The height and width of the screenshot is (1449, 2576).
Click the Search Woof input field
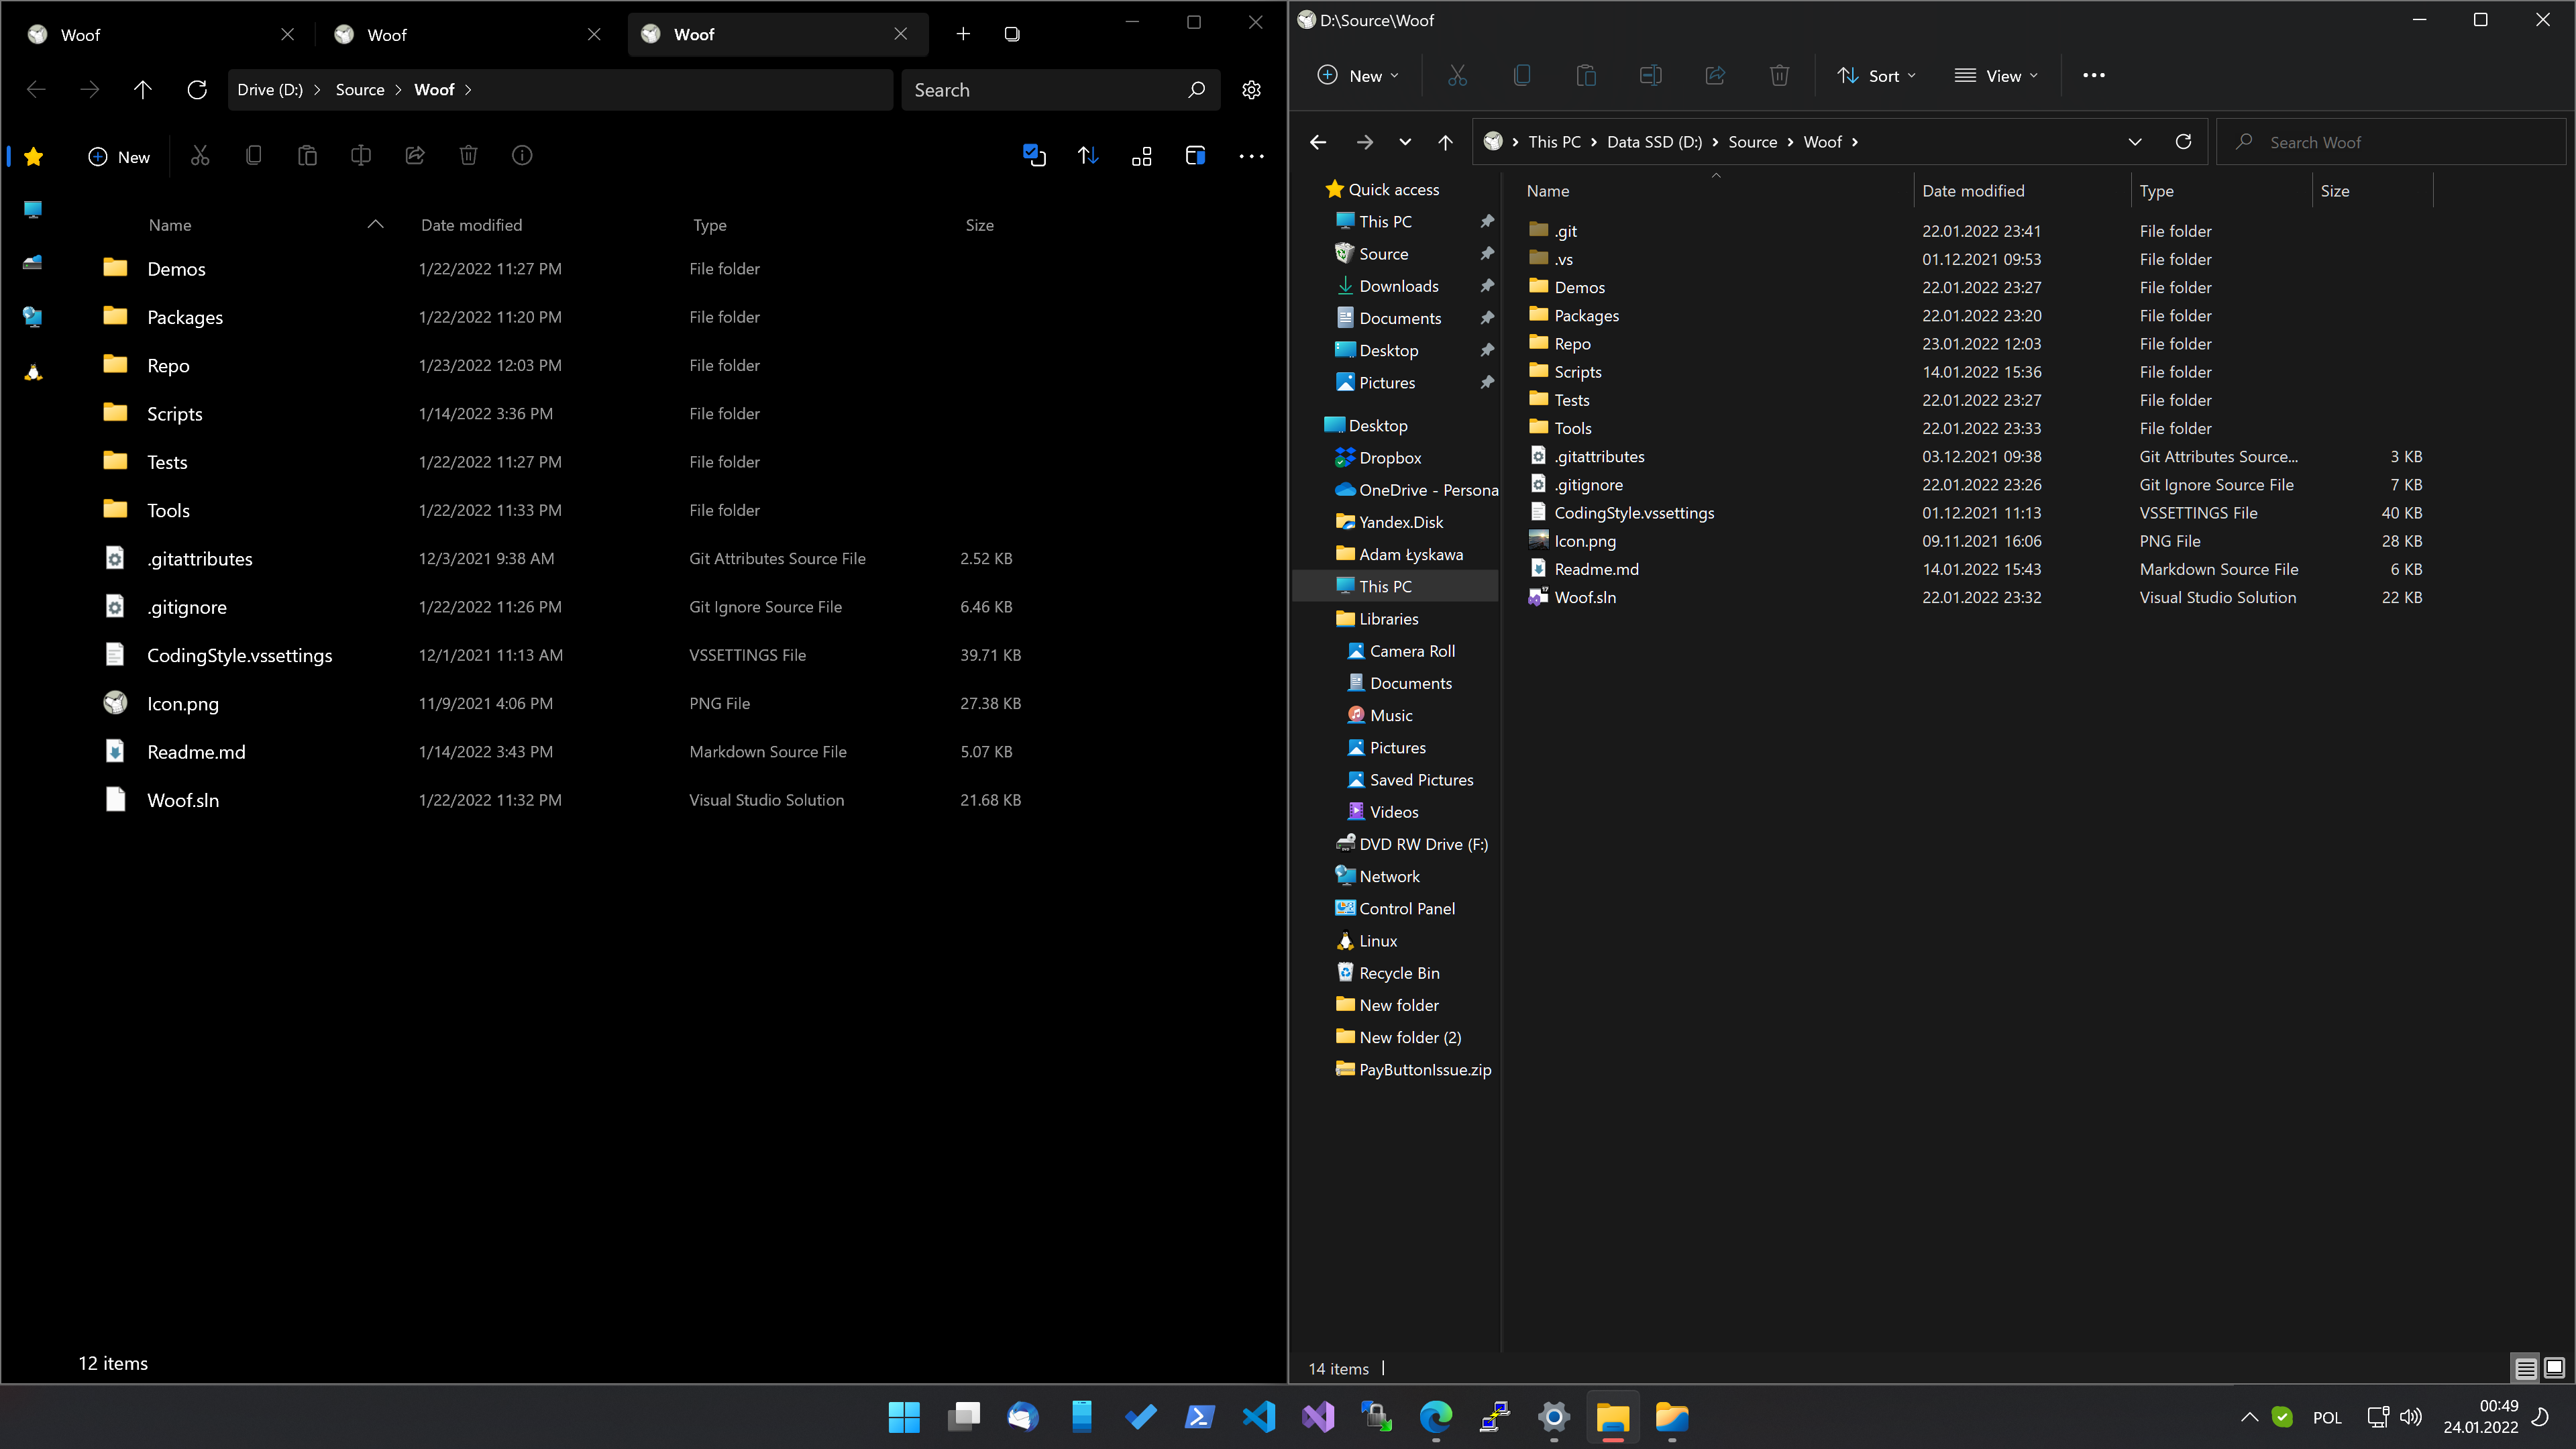click(x=2390, y=142)
